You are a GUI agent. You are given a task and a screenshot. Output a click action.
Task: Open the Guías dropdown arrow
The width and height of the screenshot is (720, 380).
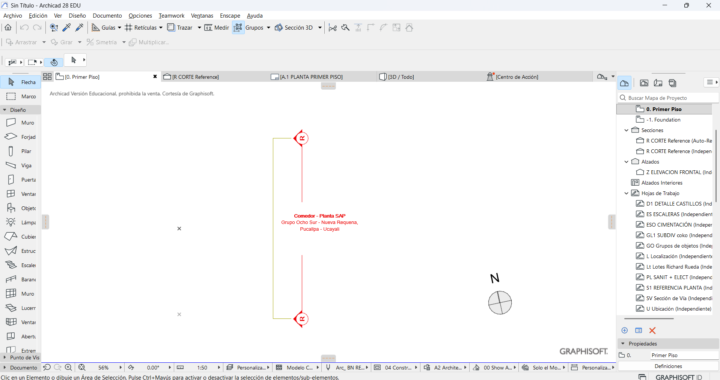pos(119,28)
